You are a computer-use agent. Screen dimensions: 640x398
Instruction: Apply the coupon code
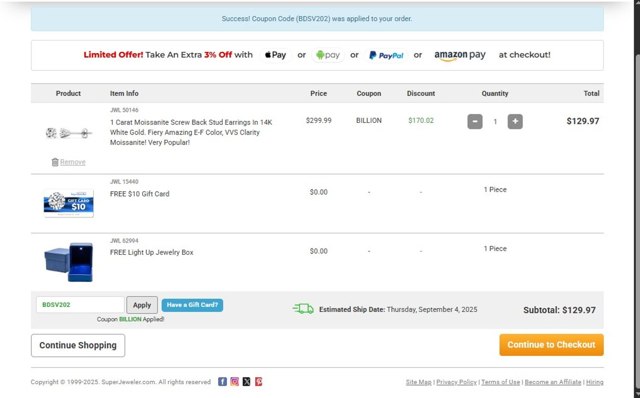(x=142, y=305)
